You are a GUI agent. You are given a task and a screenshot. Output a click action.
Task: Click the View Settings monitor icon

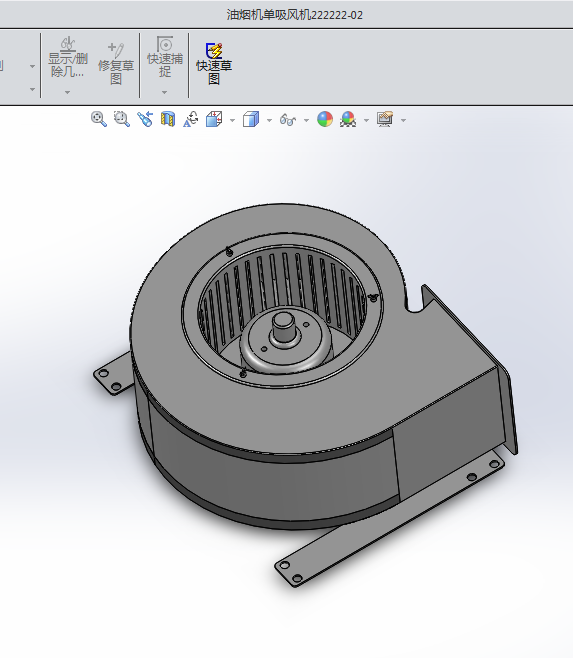[385, 119]
